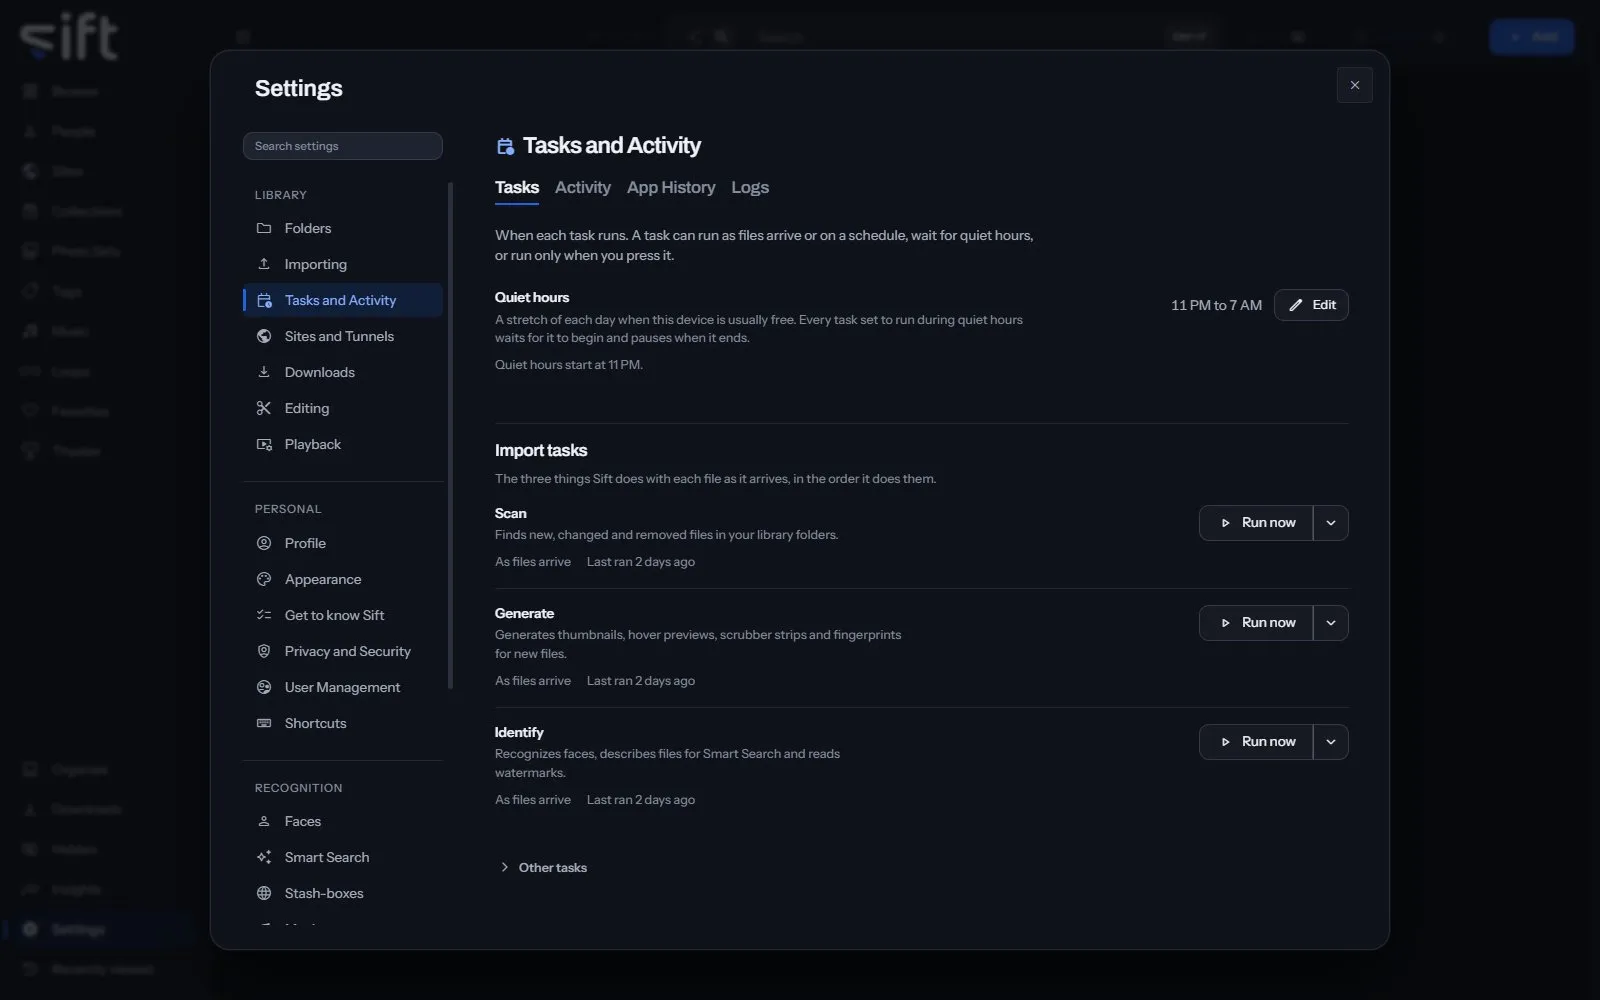Open Playback settings icon
1600x1000 pixels.
(x=264, y=444)
